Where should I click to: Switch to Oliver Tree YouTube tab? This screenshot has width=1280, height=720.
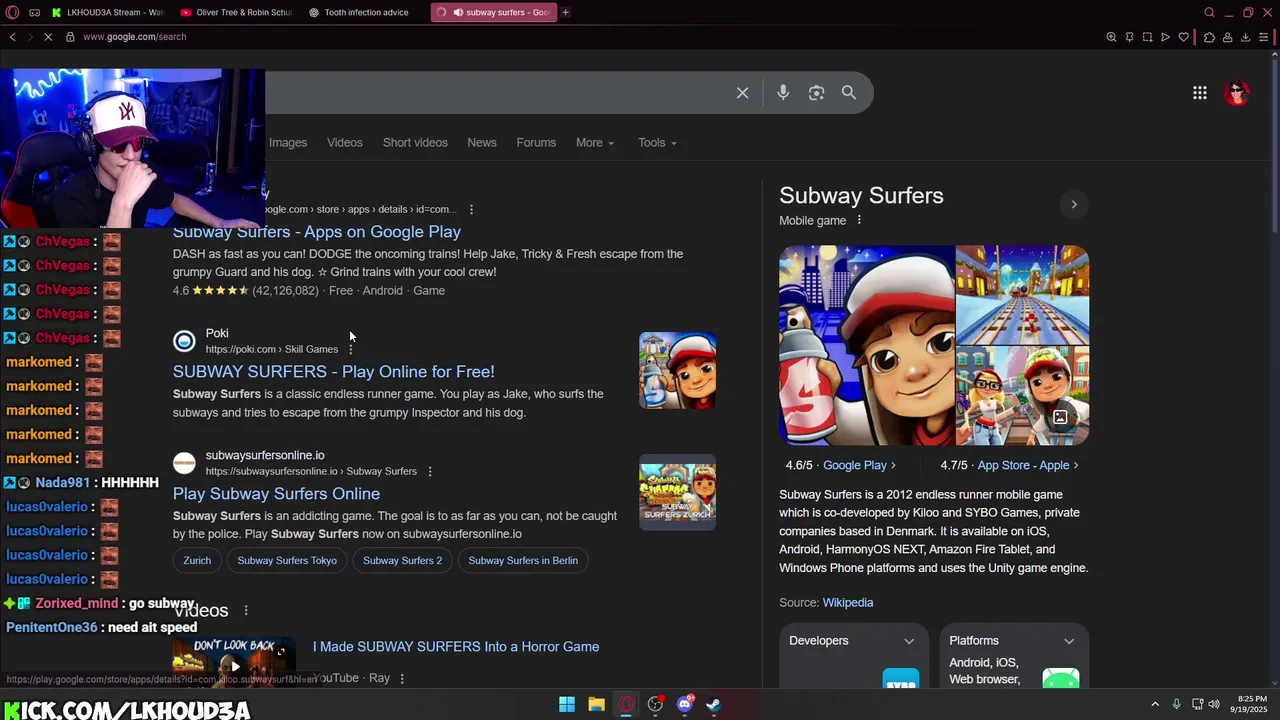[x=236, y=12]
